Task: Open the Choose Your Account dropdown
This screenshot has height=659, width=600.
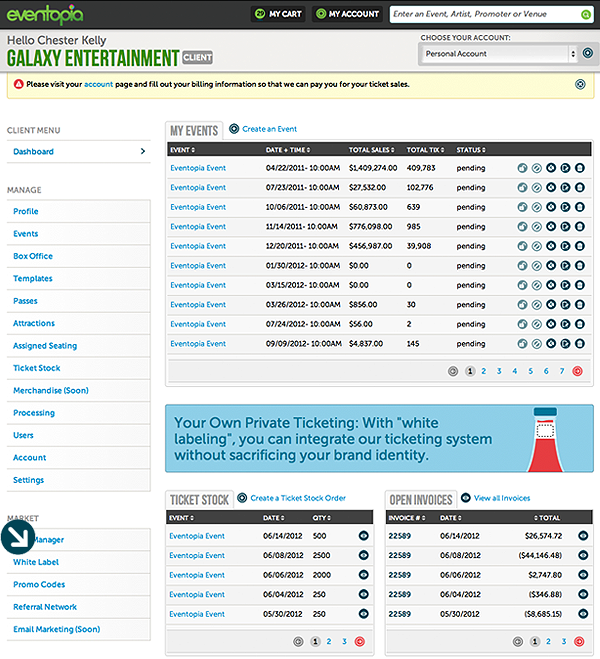Action: tap(500, 54)
